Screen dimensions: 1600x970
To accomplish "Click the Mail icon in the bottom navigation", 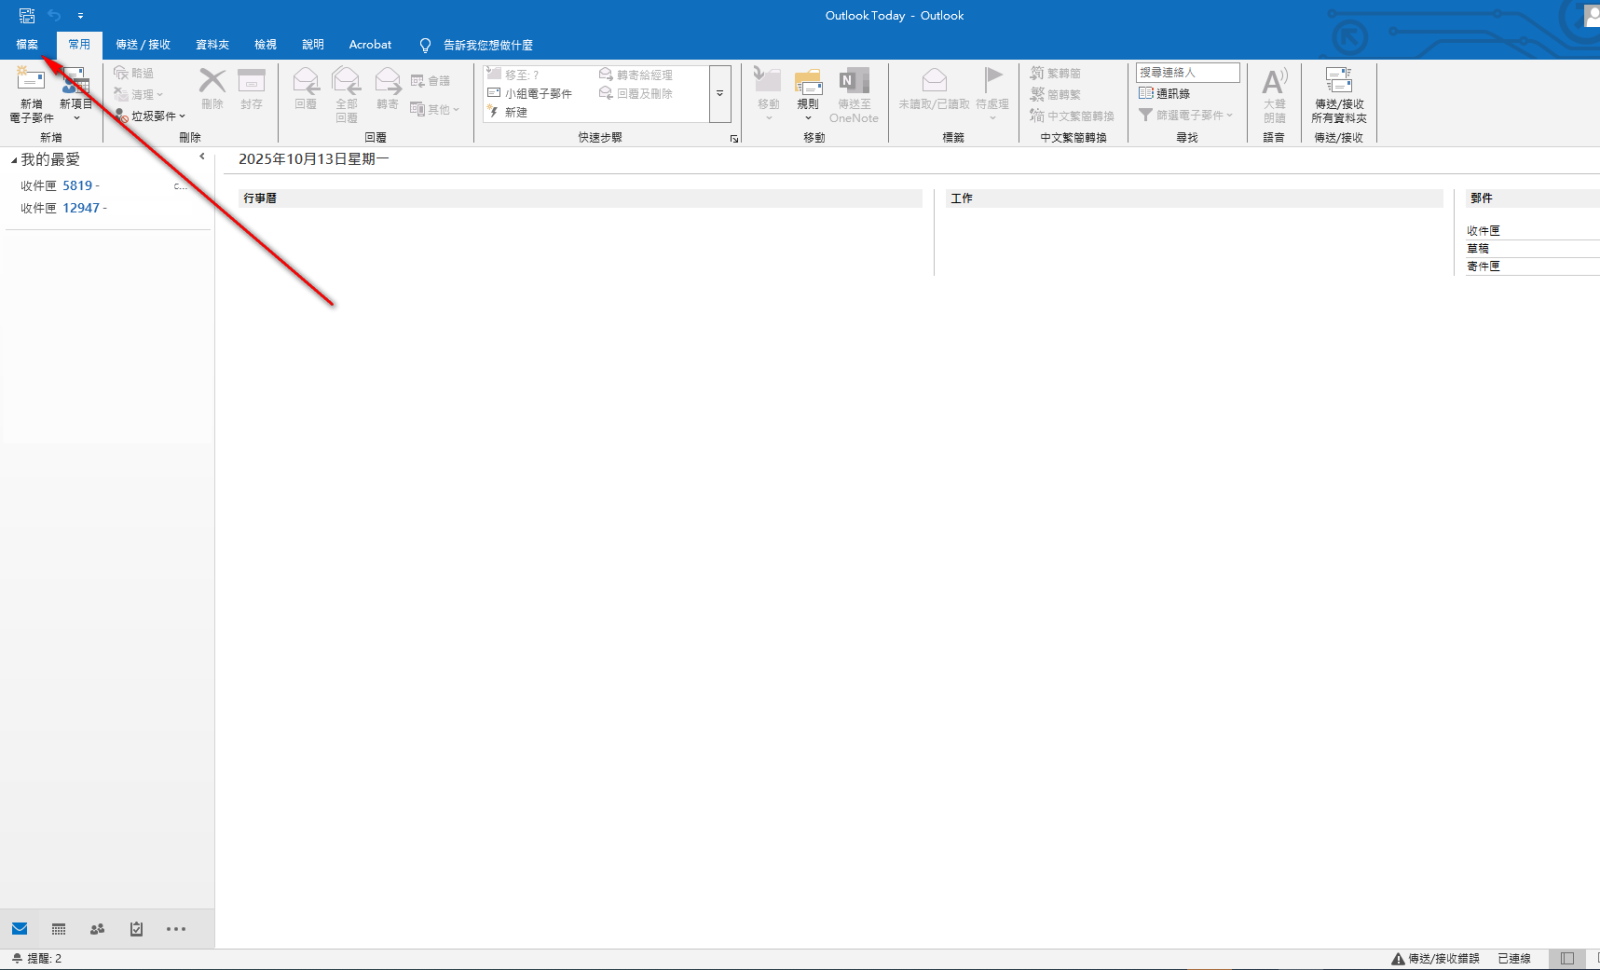I will click(x=20, y=929).
